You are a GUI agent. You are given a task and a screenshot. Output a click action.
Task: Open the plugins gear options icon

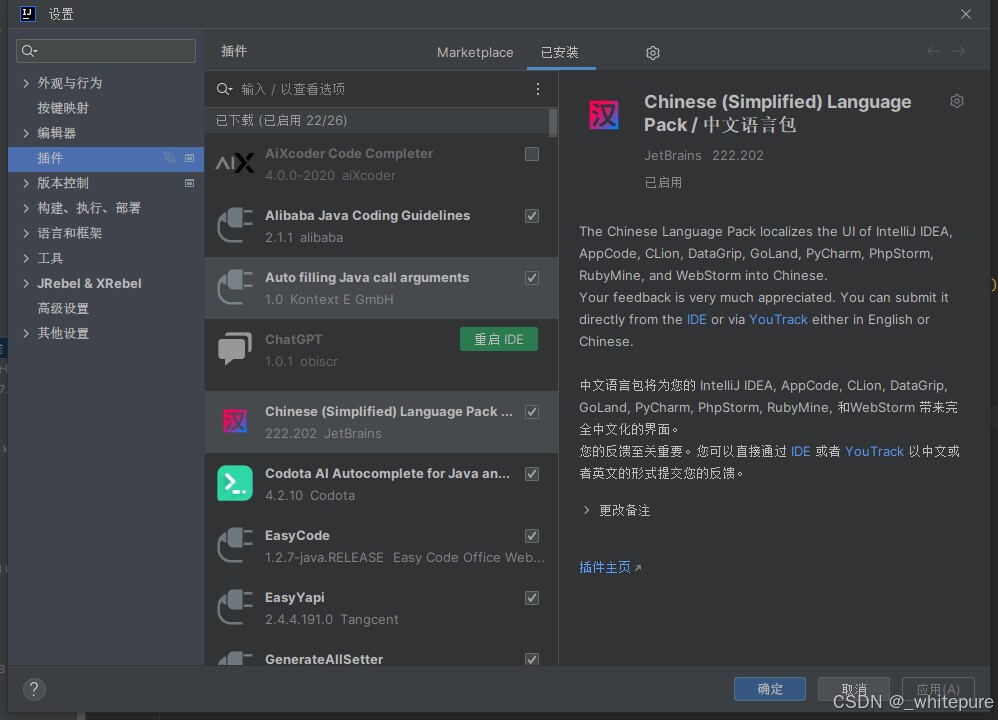[652, 53]
